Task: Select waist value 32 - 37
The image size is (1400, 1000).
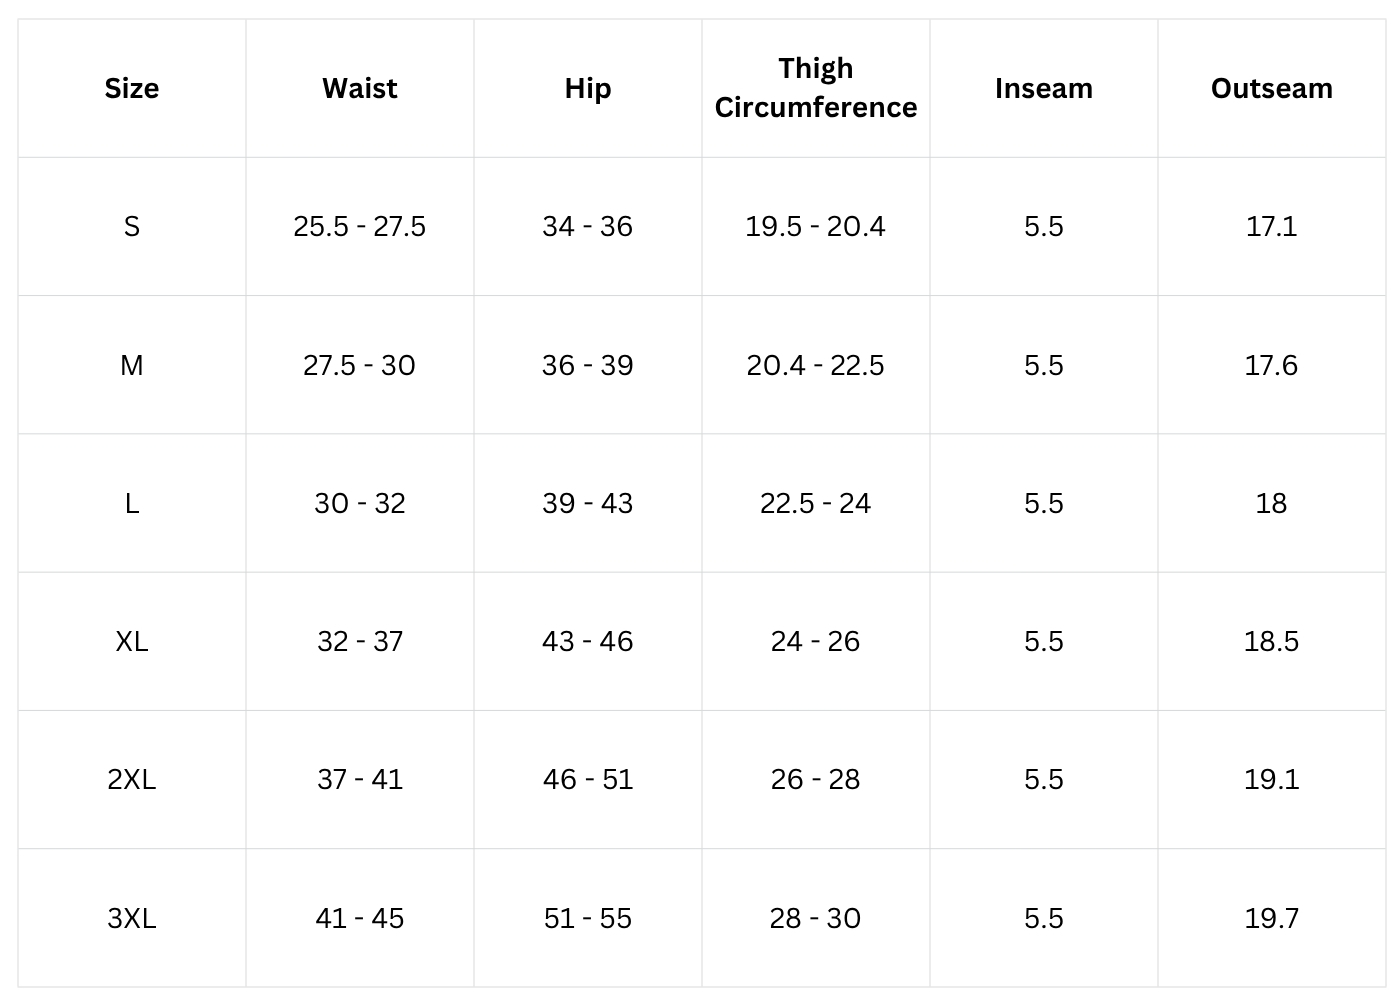Action: pyautogui.click(x=360, y=641)
